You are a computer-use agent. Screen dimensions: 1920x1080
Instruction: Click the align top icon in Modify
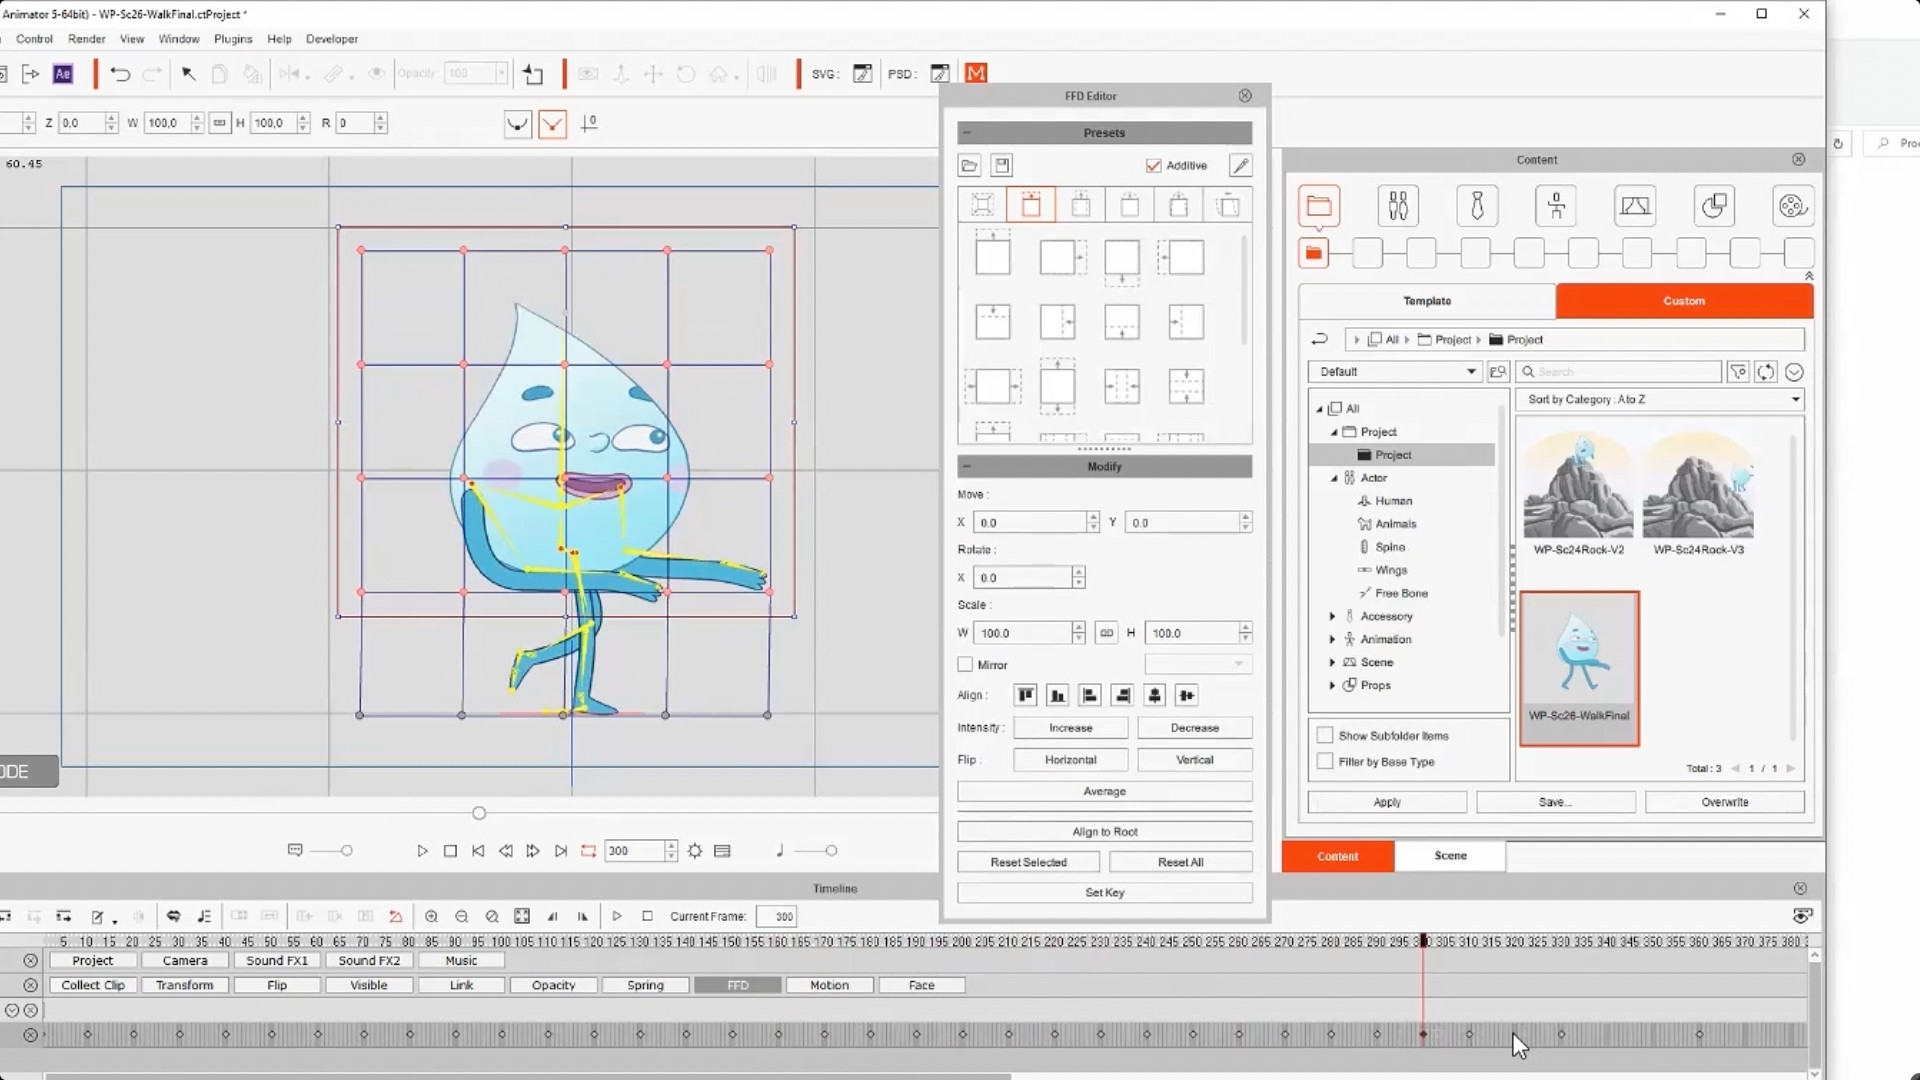(1025, 695)
